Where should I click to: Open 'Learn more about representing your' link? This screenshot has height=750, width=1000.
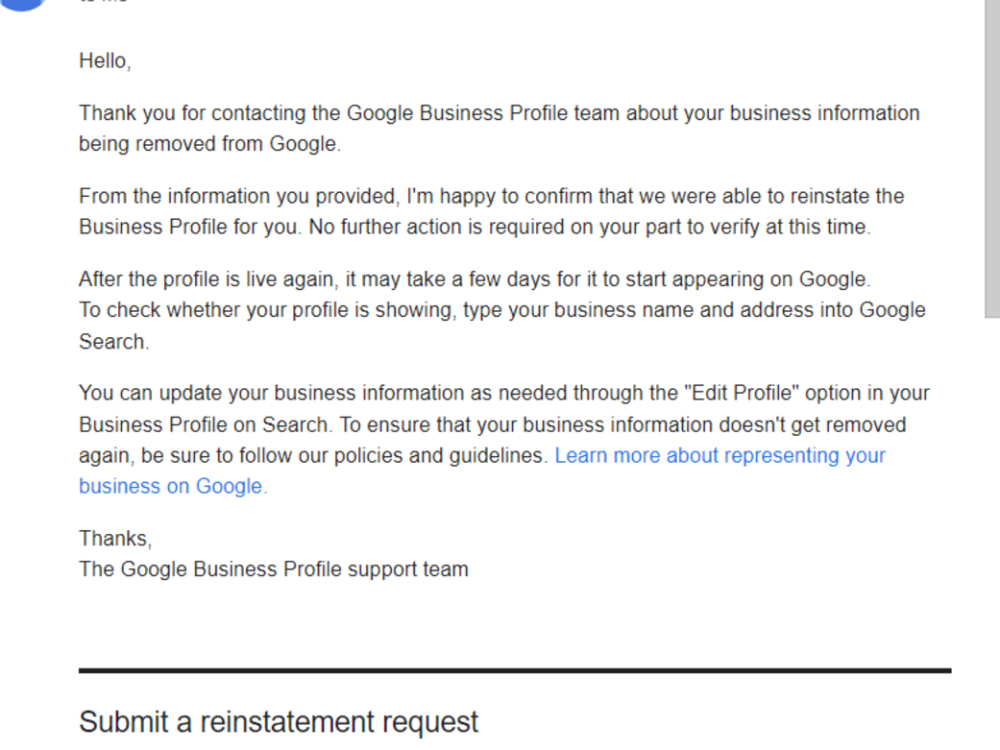pyautogui.click(x=720, y=455)
